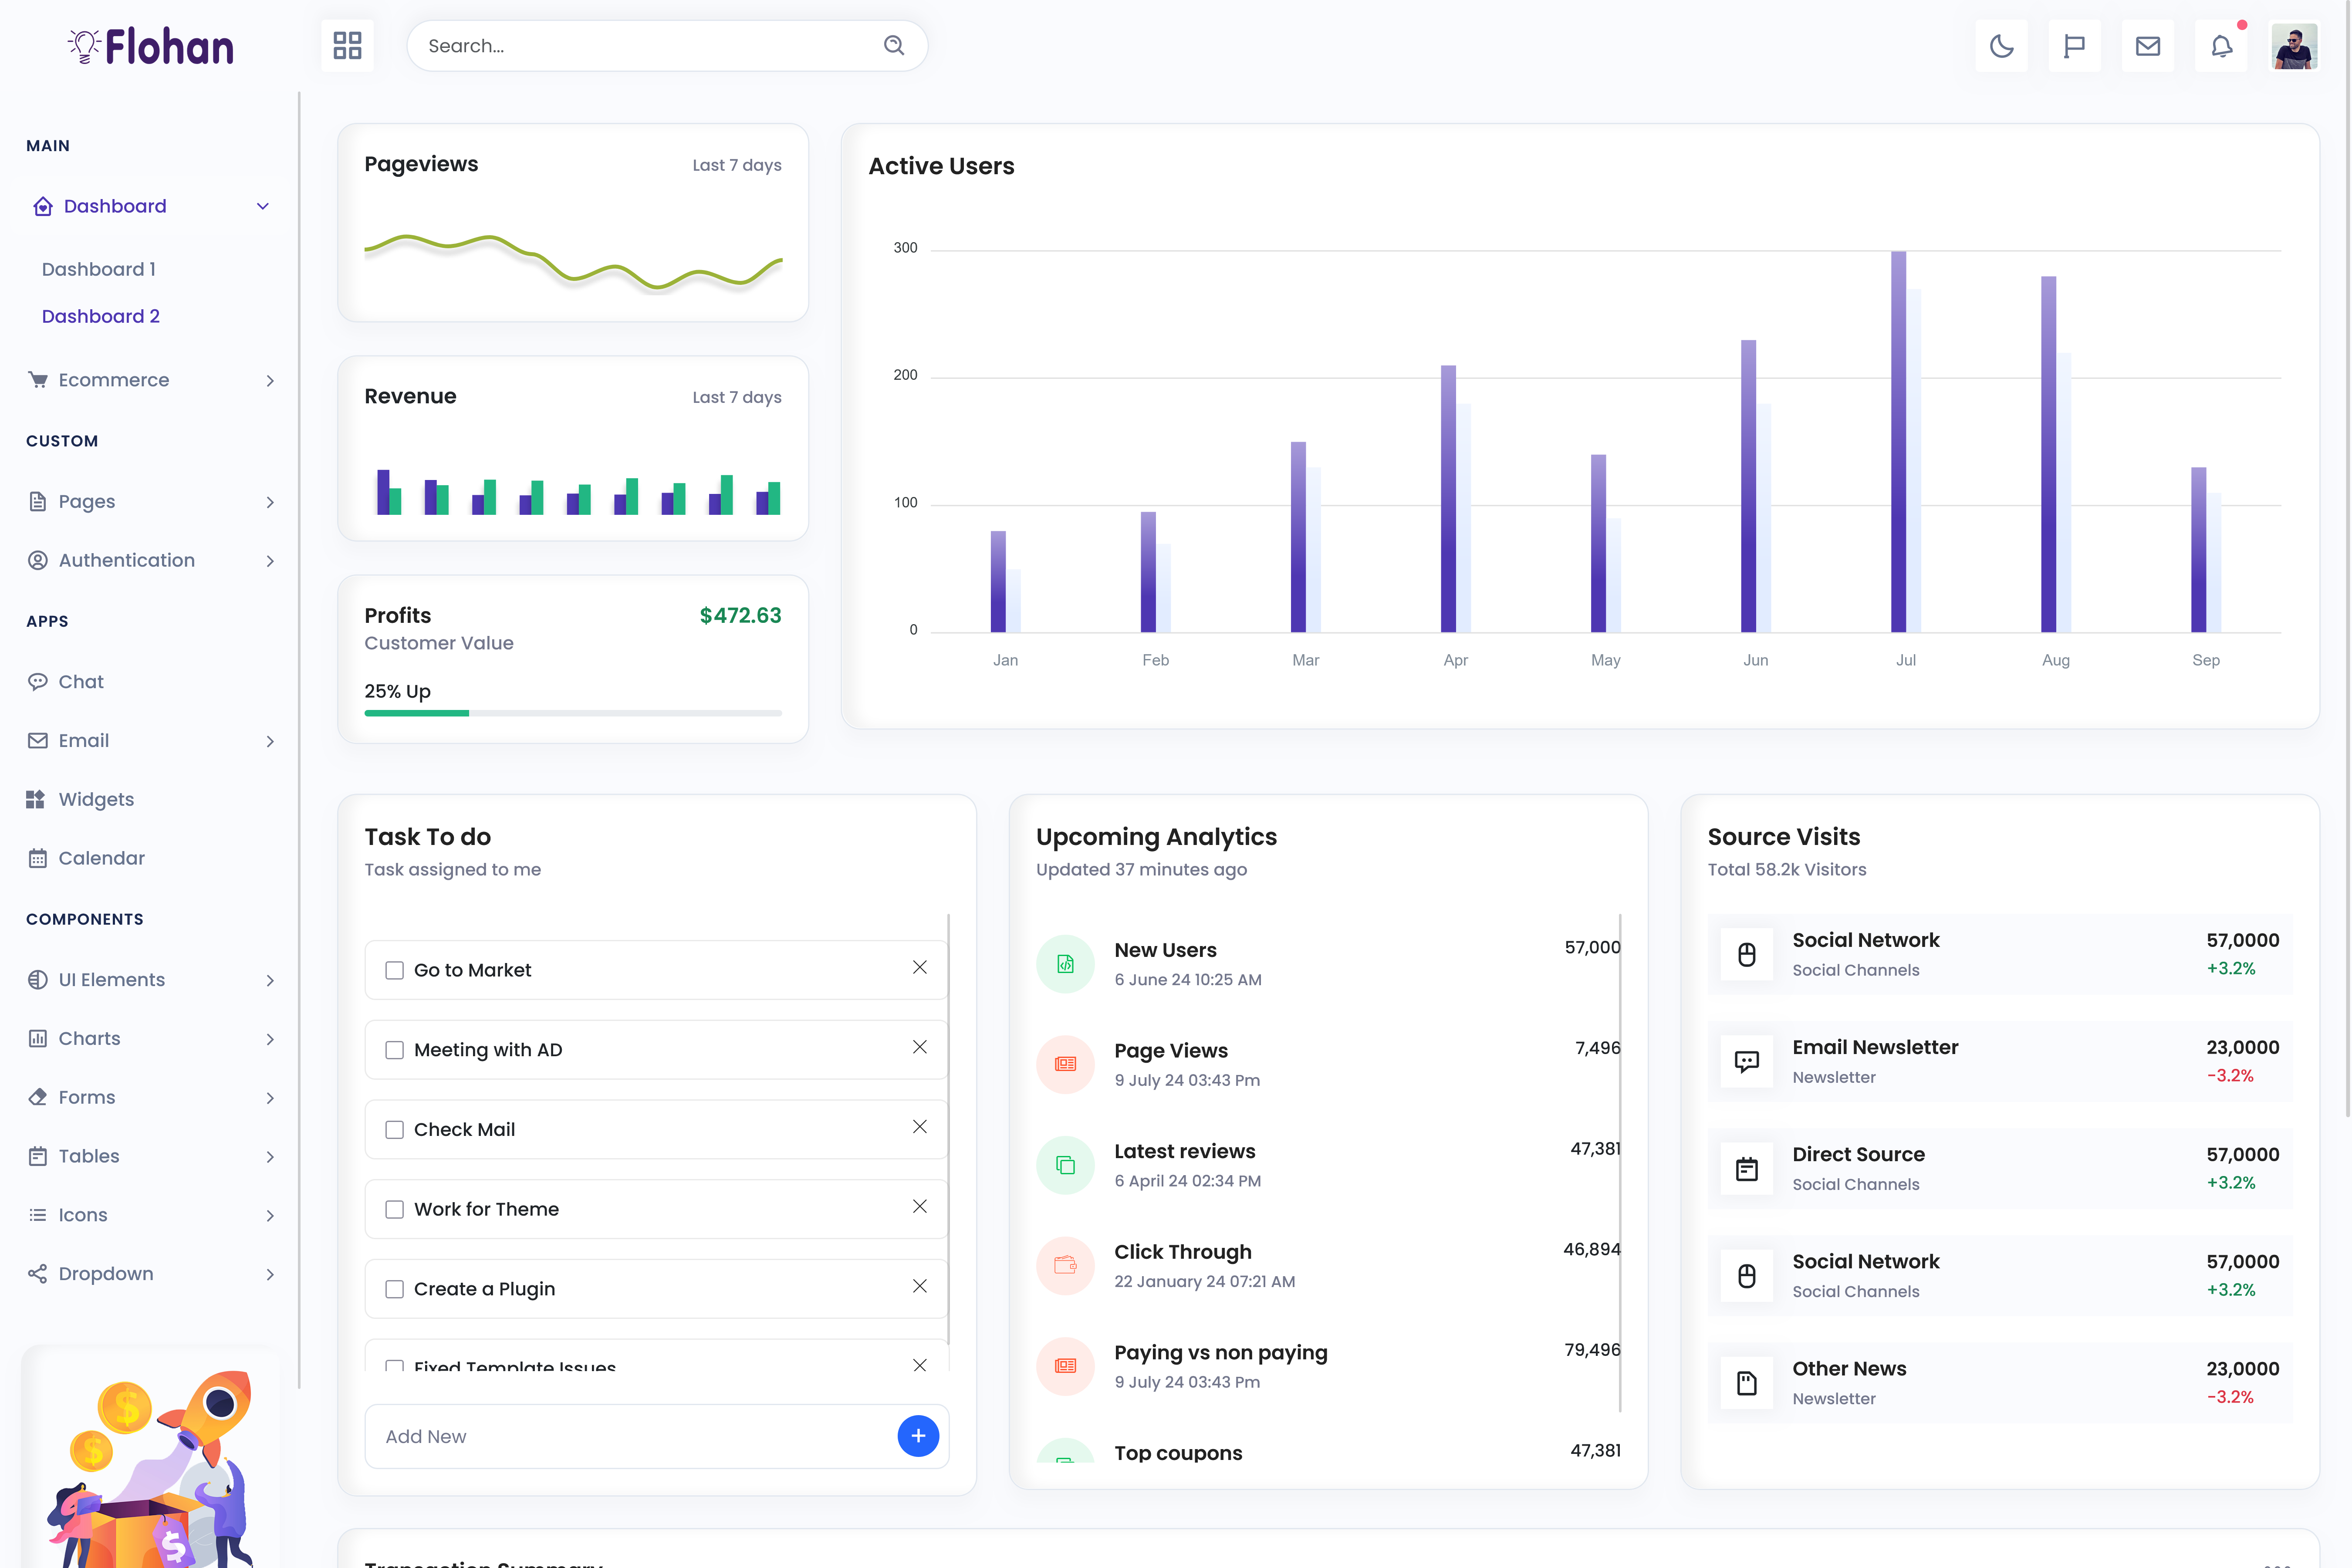Click the flag icon in header

pyautogui.click(x=2074, y=46)
